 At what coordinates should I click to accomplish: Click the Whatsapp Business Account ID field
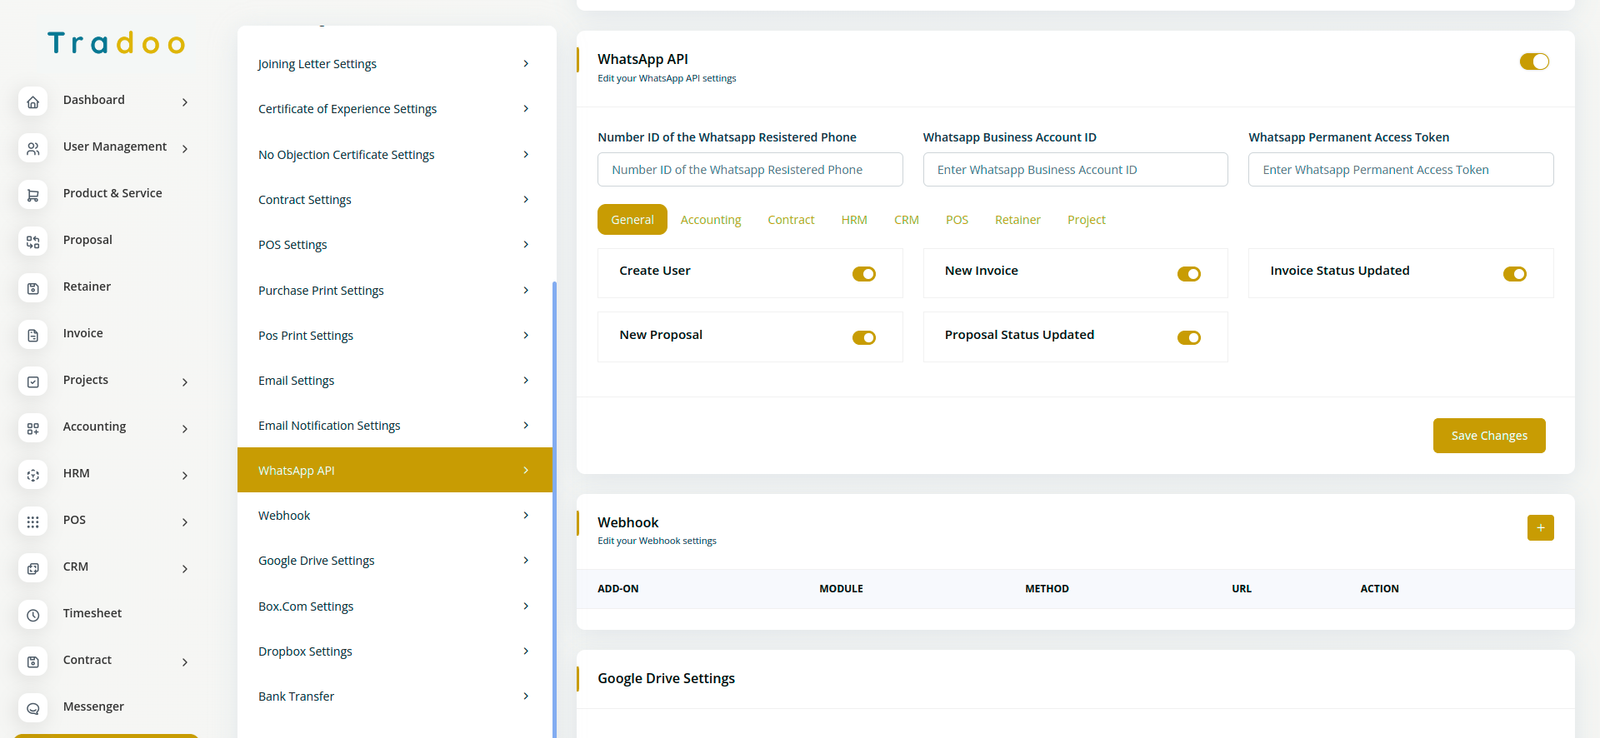pyautogui.click(x=1075, y=170)
